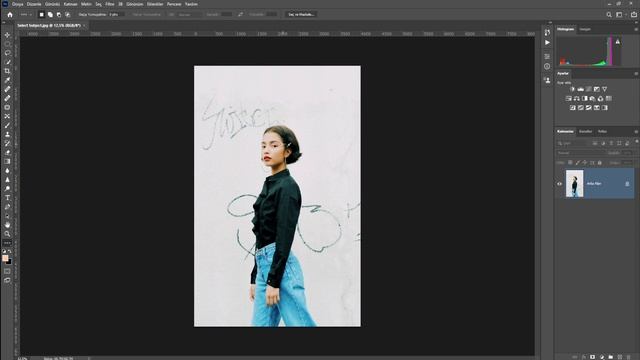Image resolution: width=640 pixels, height=360 pixels.
Task: Select the Eyedropper tool
Action: (7, 80)
